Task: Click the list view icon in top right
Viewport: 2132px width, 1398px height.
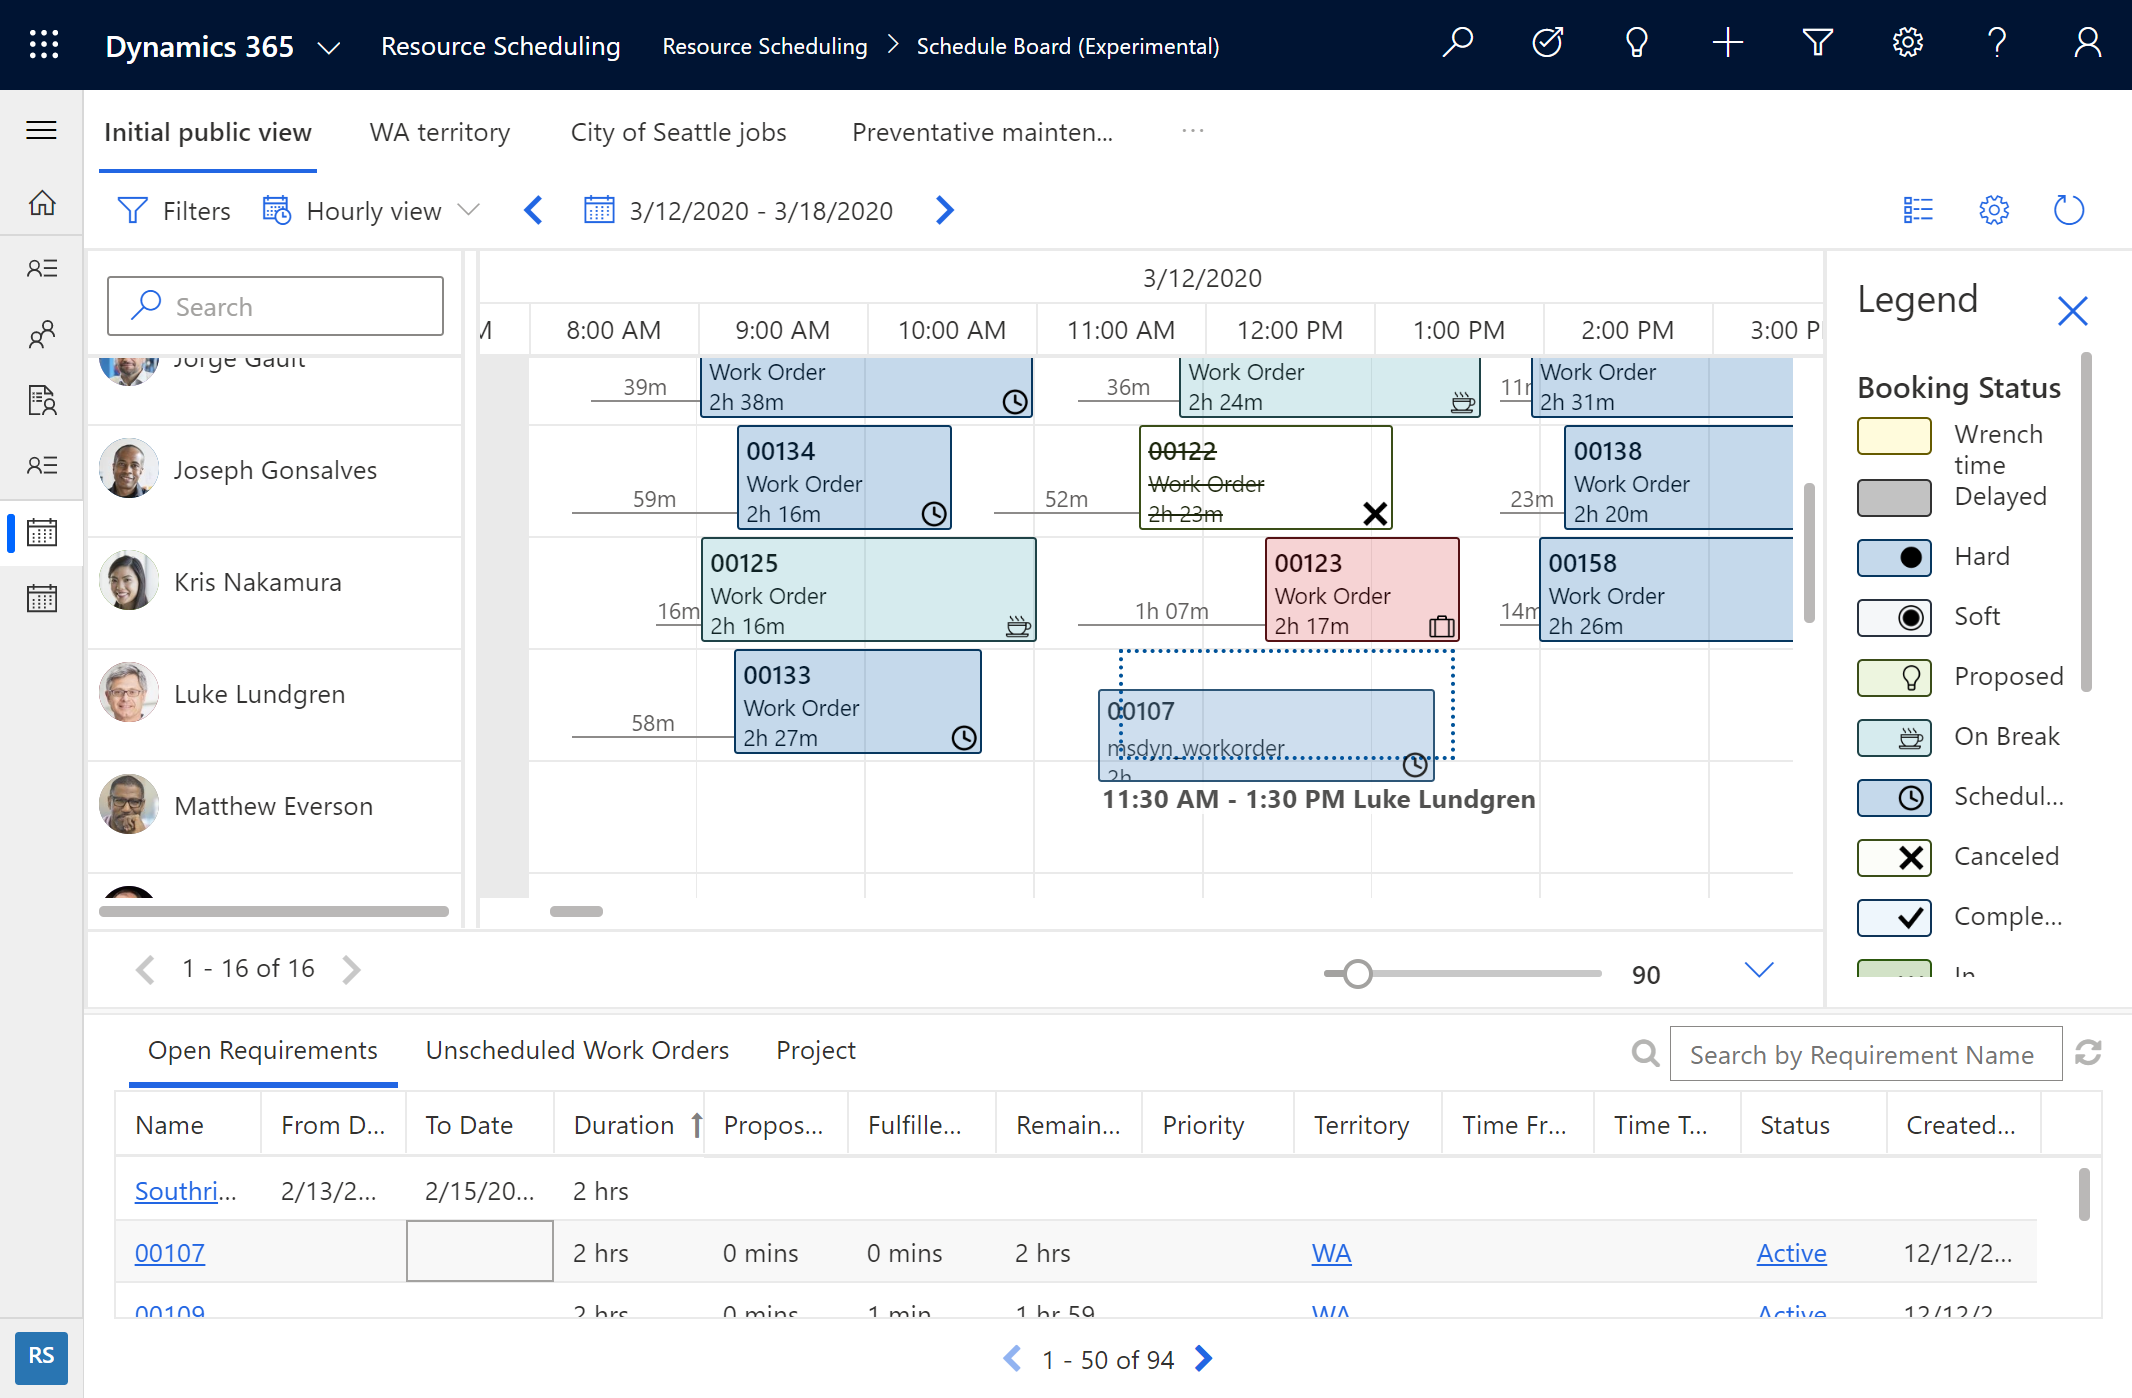Action: click(x=1917, y=209)
